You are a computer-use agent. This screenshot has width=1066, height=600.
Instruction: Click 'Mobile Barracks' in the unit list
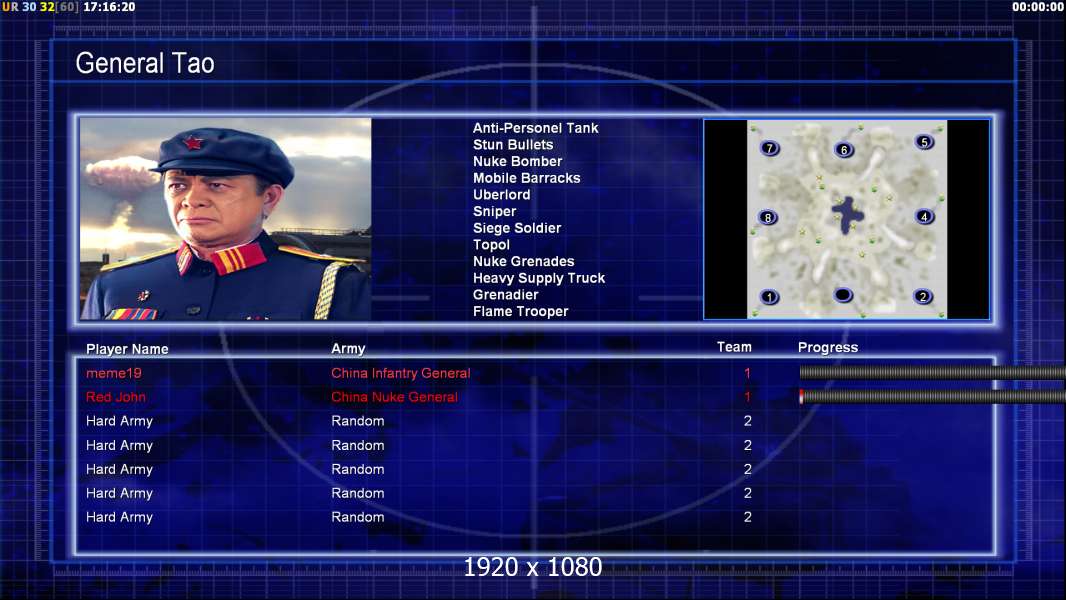point(527,178)
